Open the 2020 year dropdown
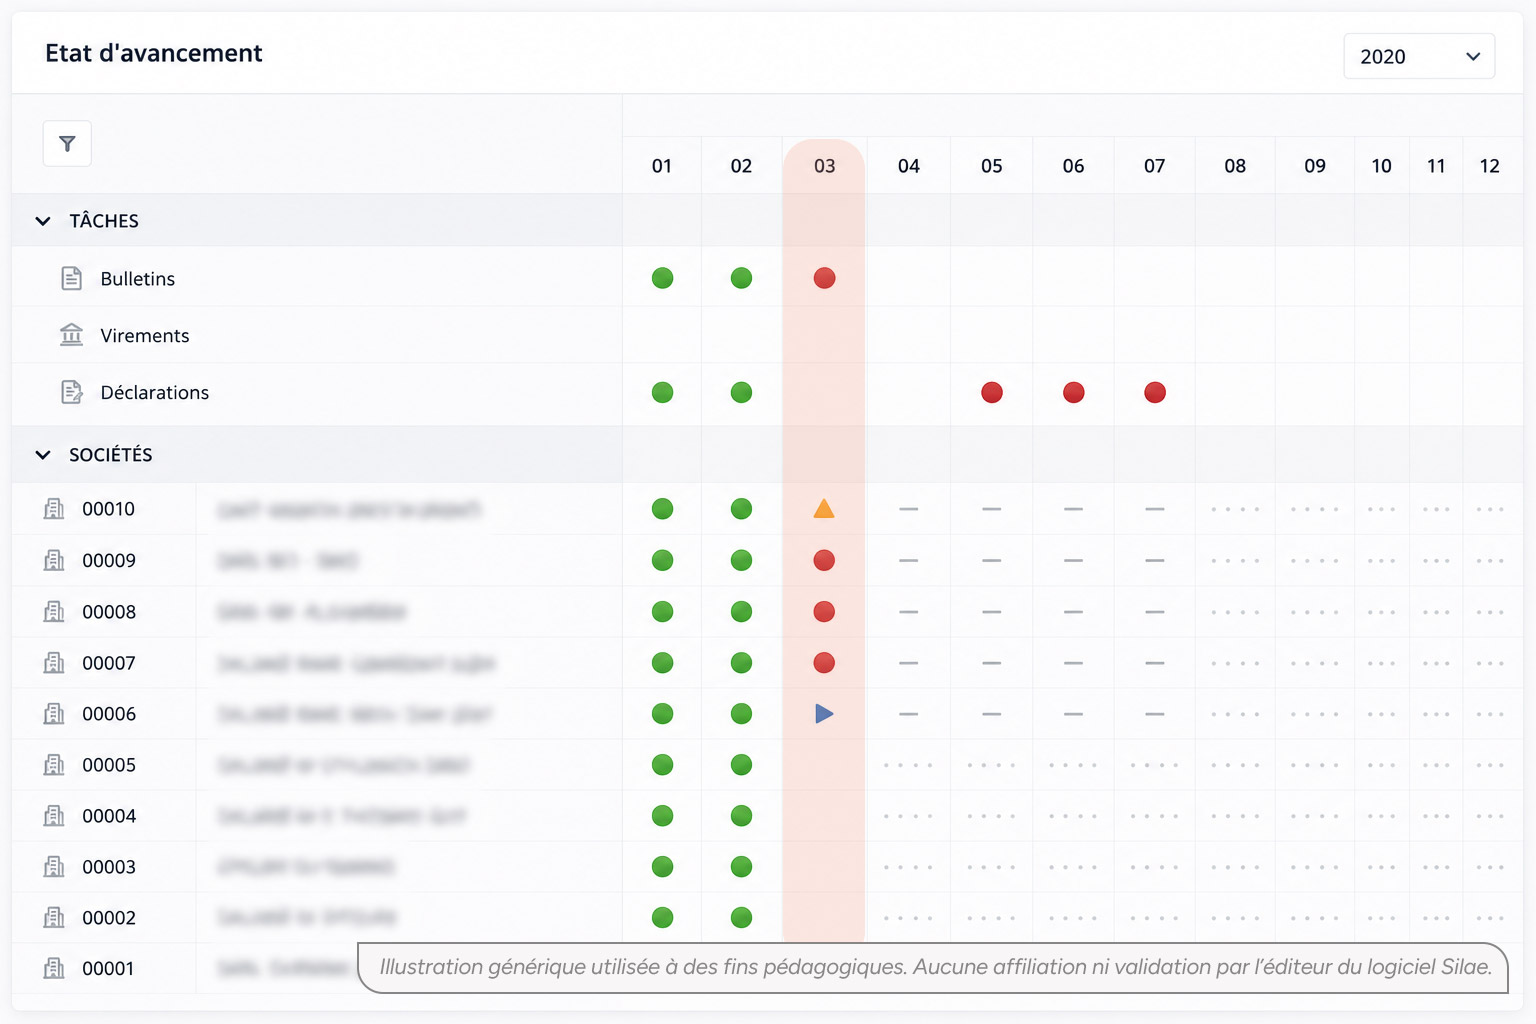Viewport: 1536px width, 1024px height. 1419,56
